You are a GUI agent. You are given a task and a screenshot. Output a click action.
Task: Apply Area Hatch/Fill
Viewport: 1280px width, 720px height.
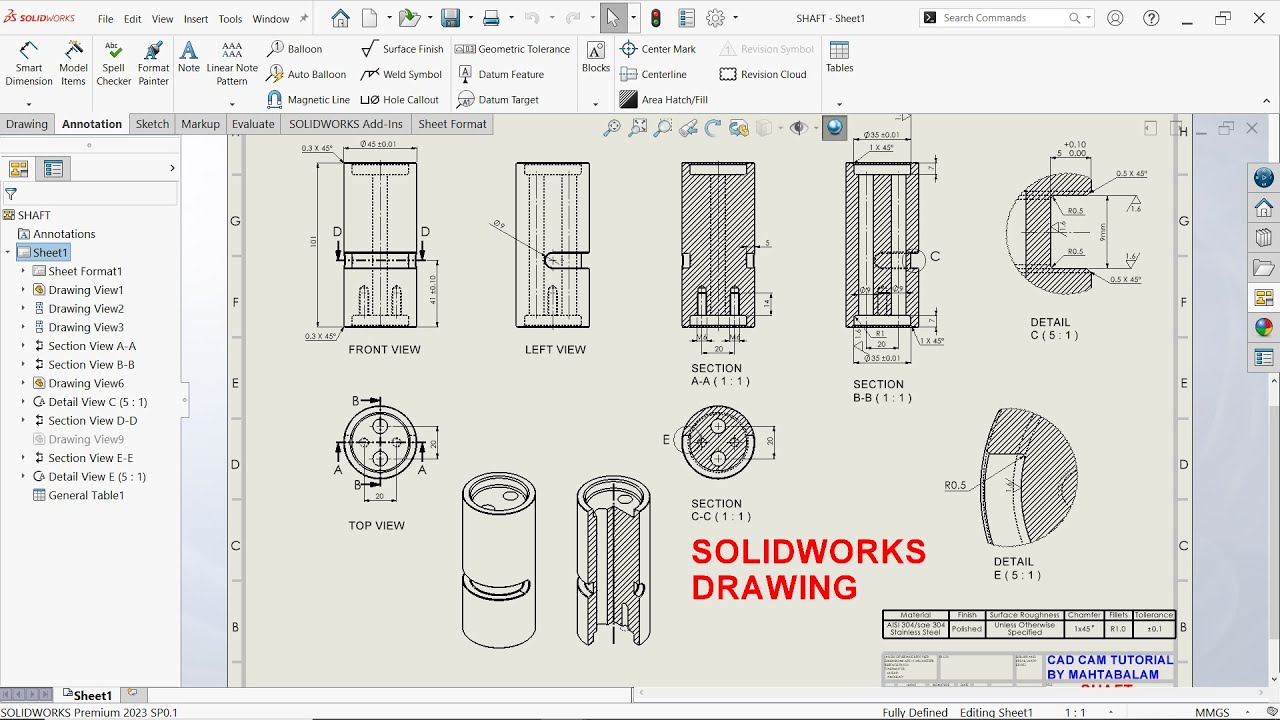[x=663, y=100]
